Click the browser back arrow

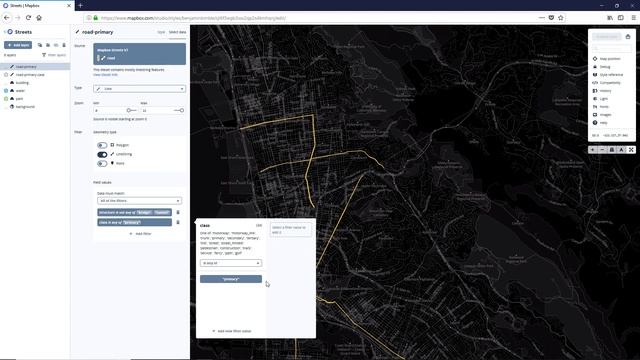tap(7, 18)
